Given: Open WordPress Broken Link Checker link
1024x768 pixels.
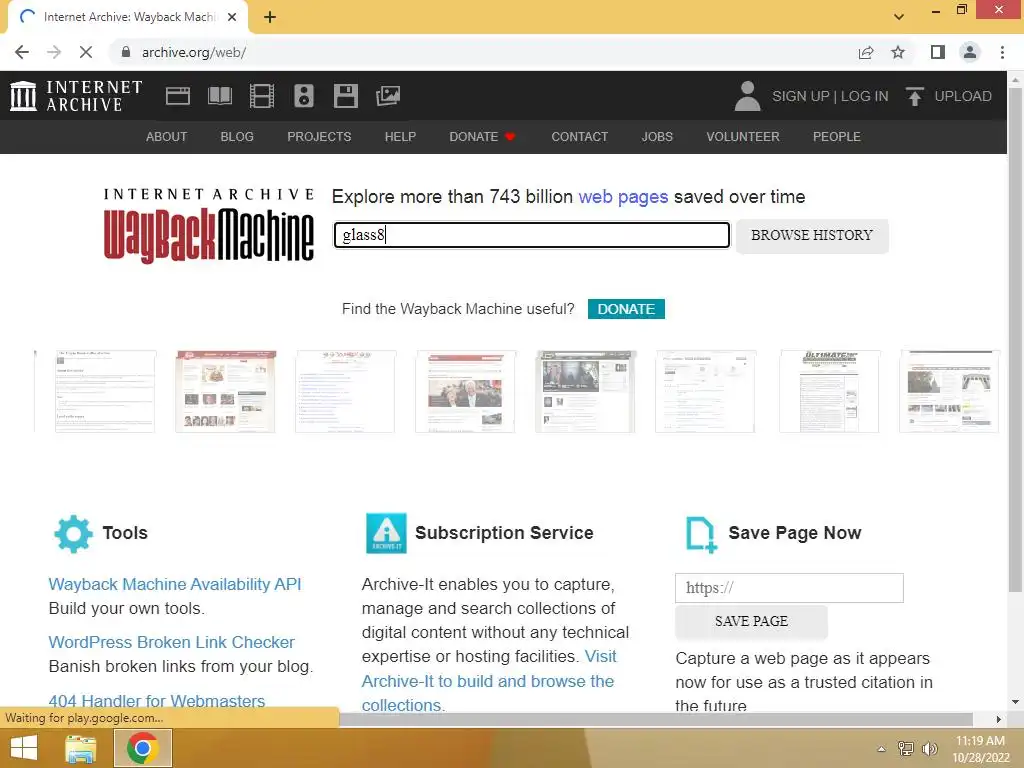Looking at the screenshot, I should pyautogui.click(x=172, y=642).
